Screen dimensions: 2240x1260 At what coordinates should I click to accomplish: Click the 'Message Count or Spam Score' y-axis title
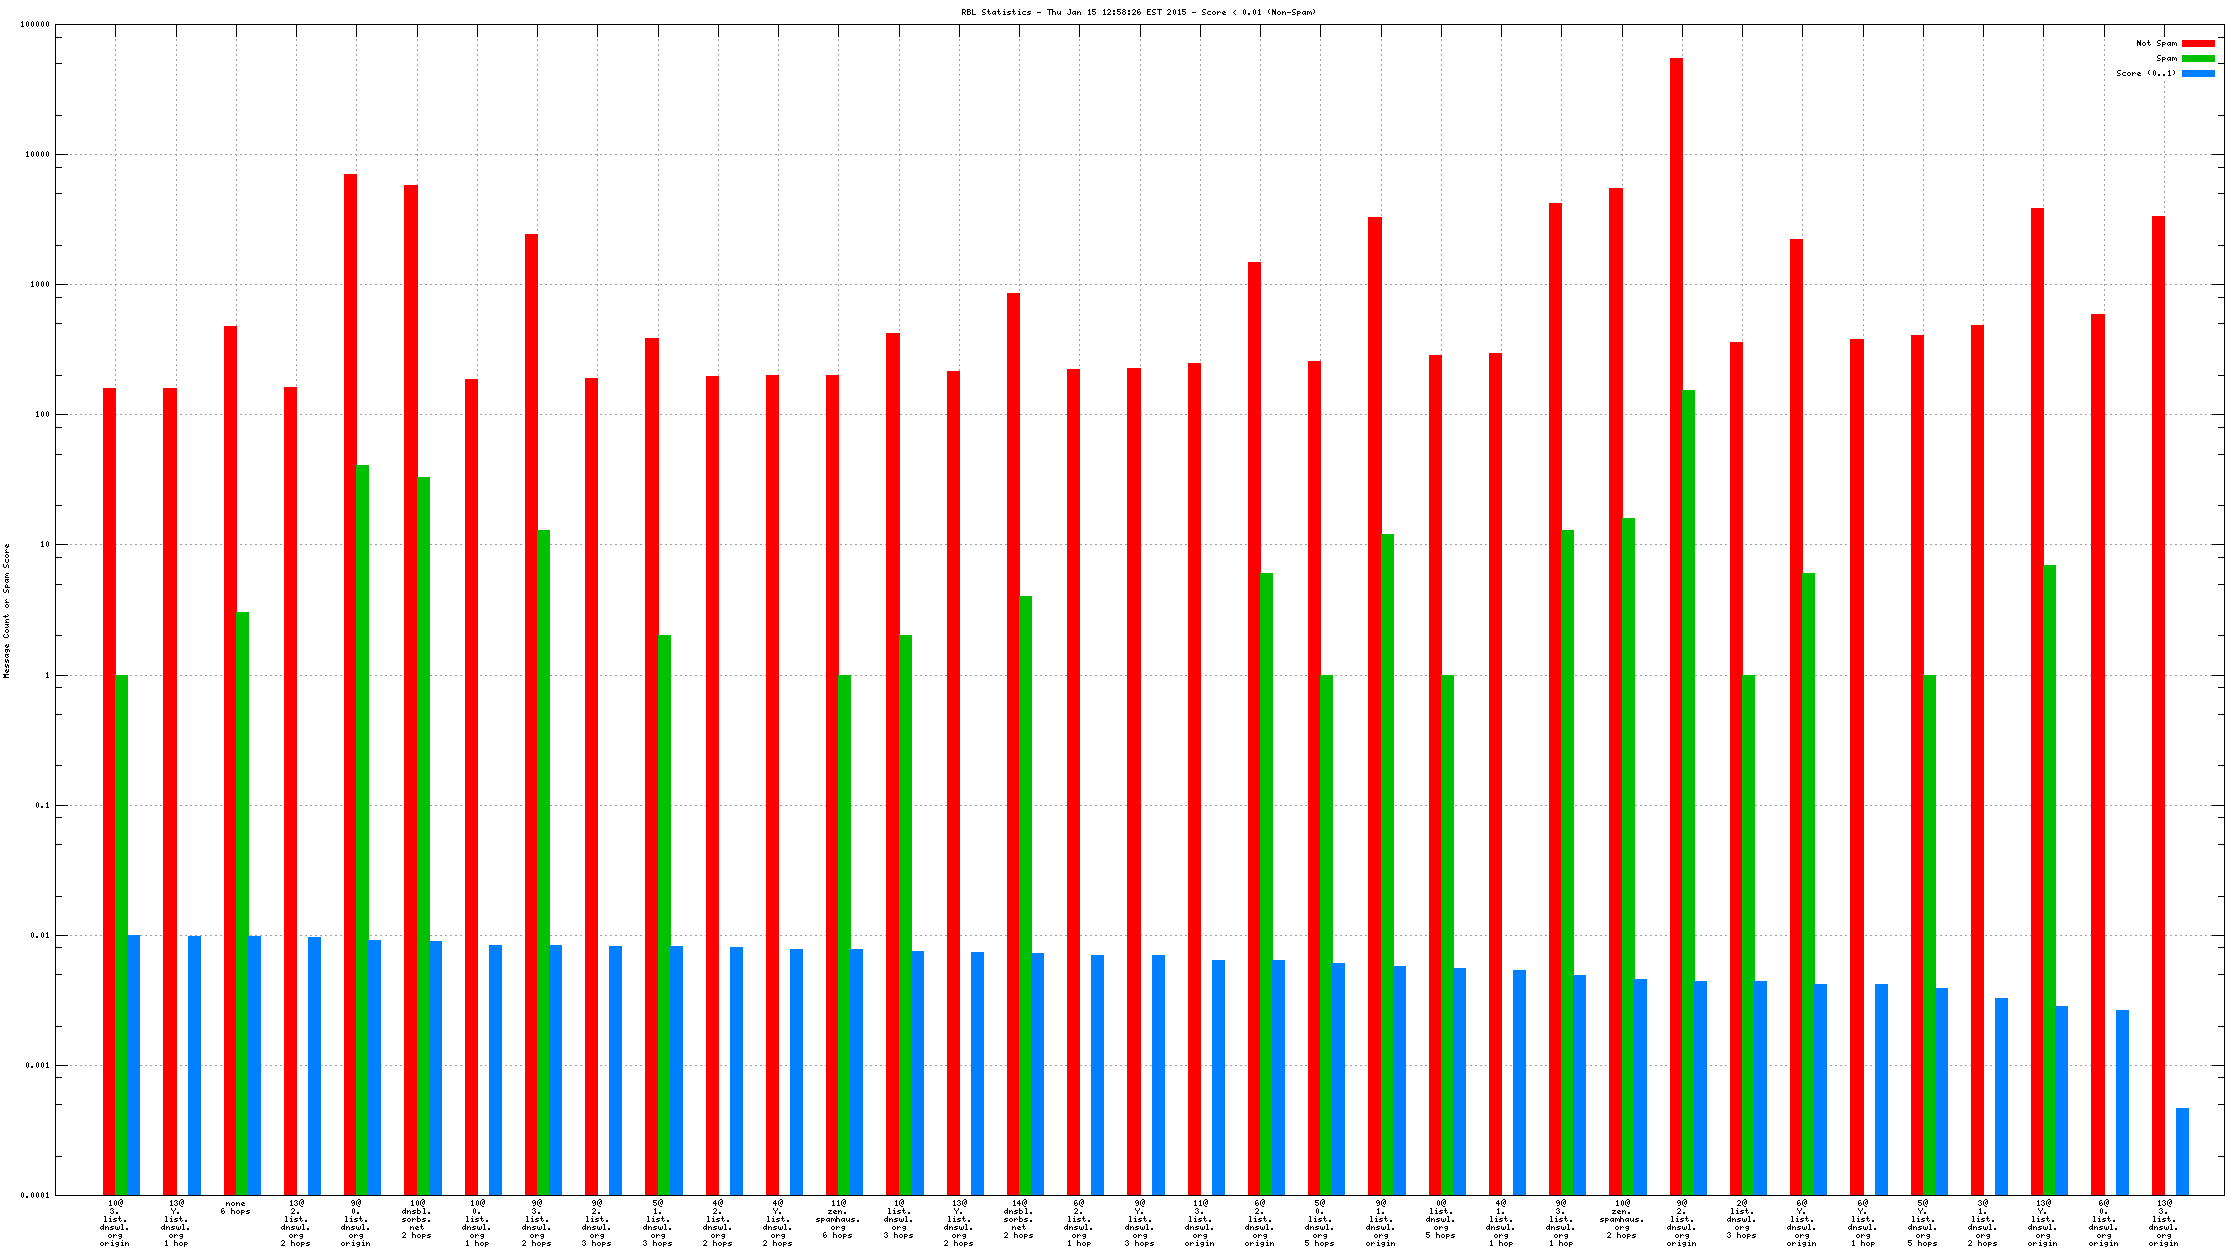[7, 610]
